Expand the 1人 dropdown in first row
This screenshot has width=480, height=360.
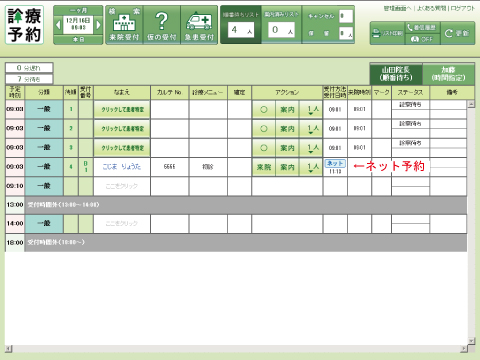click(311, 109)
